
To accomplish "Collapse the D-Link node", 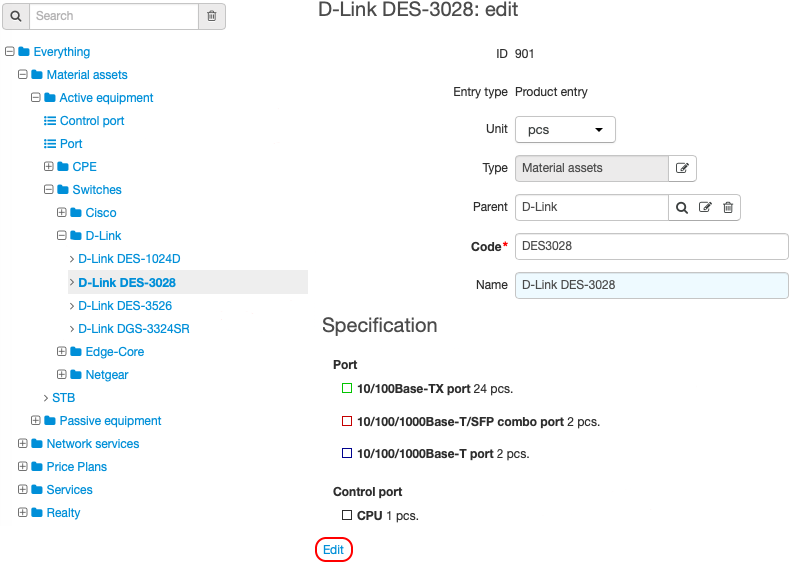I will (62, 236).
